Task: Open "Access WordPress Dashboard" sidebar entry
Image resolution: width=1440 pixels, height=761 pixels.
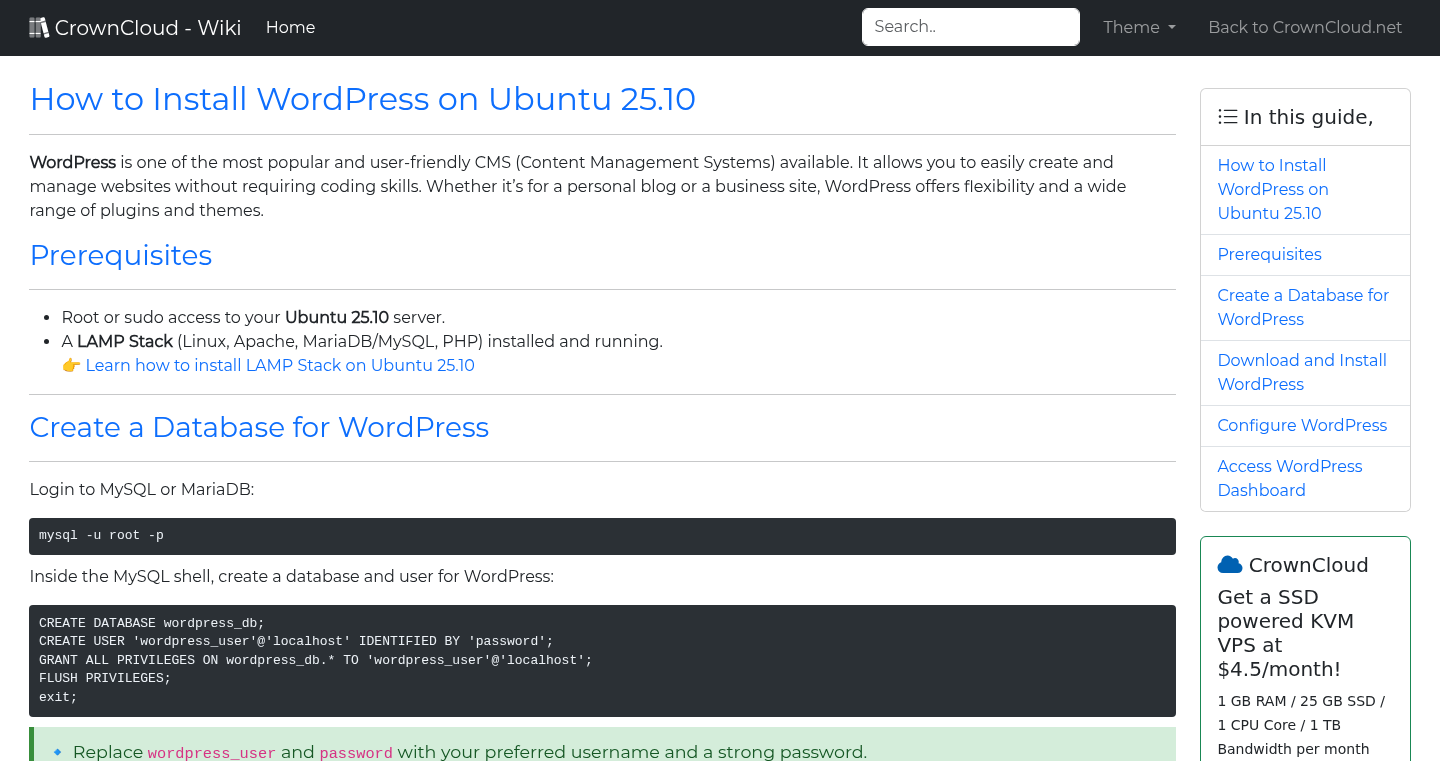Action: click(1289, 478)
